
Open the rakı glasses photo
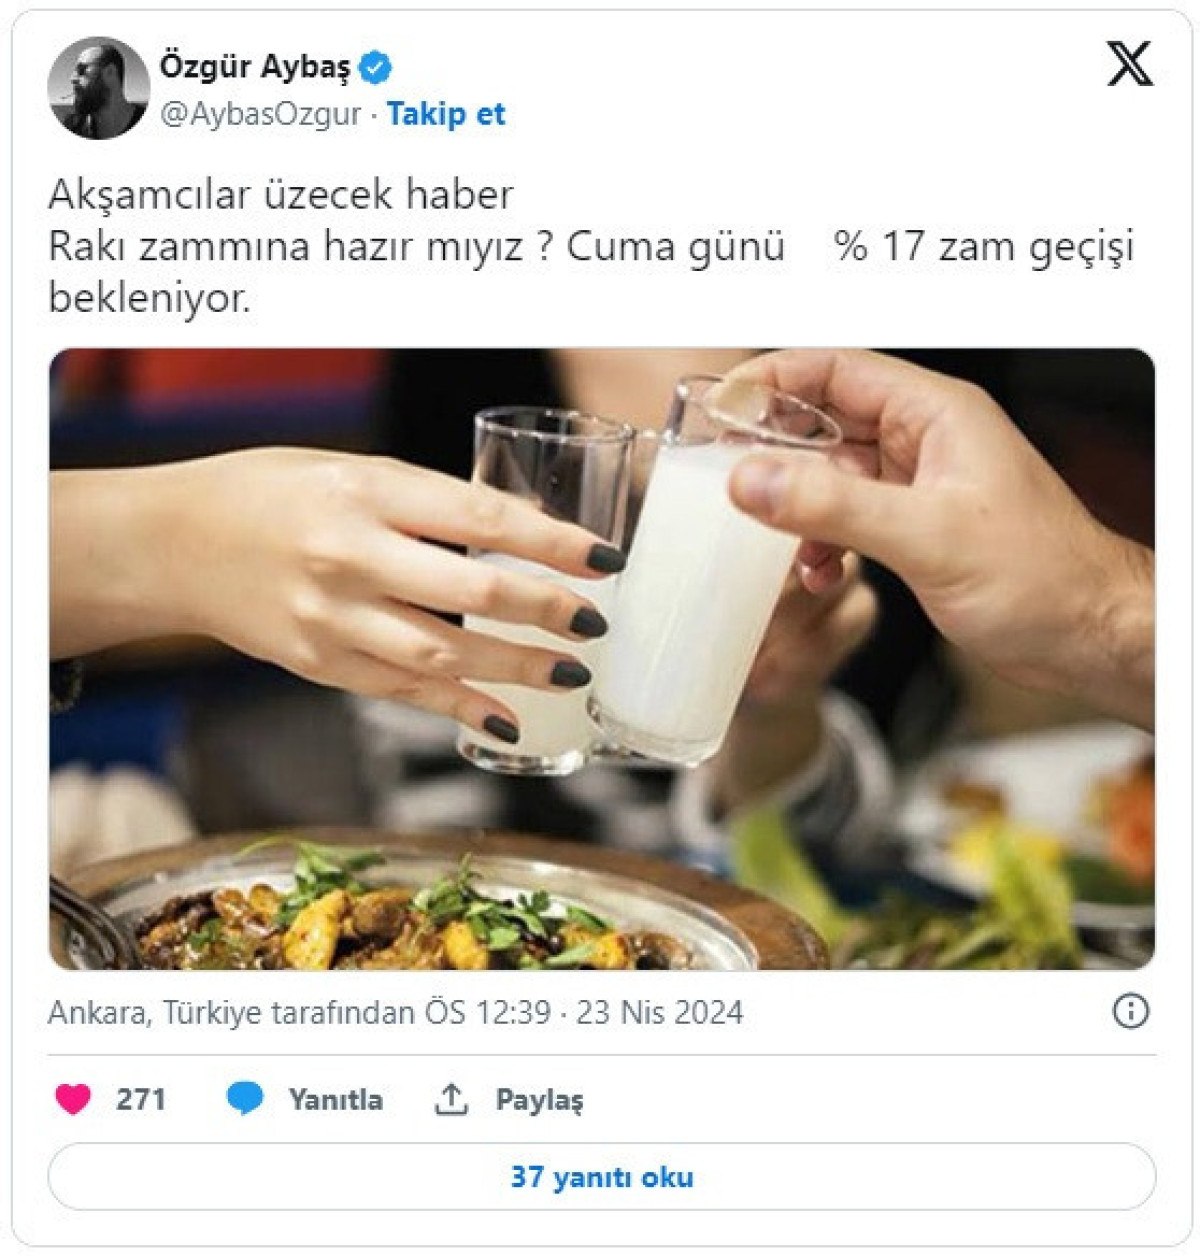(602, 659)
